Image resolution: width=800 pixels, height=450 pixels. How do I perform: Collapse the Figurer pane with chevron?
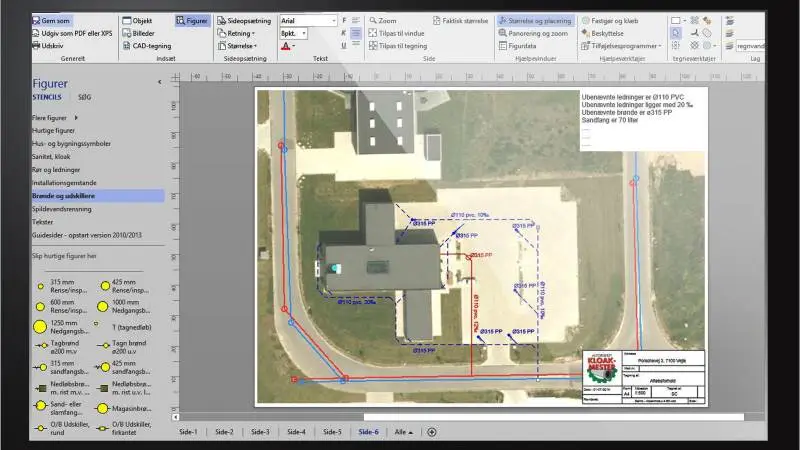click(x=160, y=82)
